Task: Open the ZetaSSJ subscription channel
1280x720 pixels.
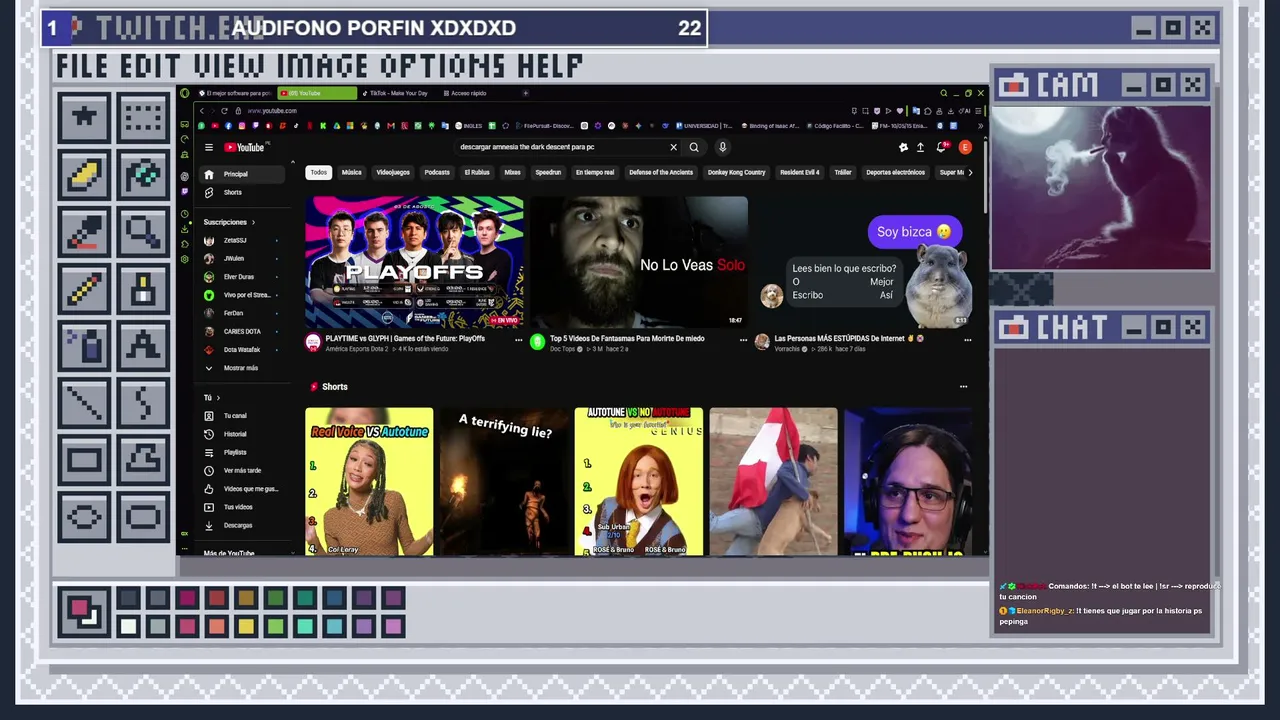Action: coord(240,241)
